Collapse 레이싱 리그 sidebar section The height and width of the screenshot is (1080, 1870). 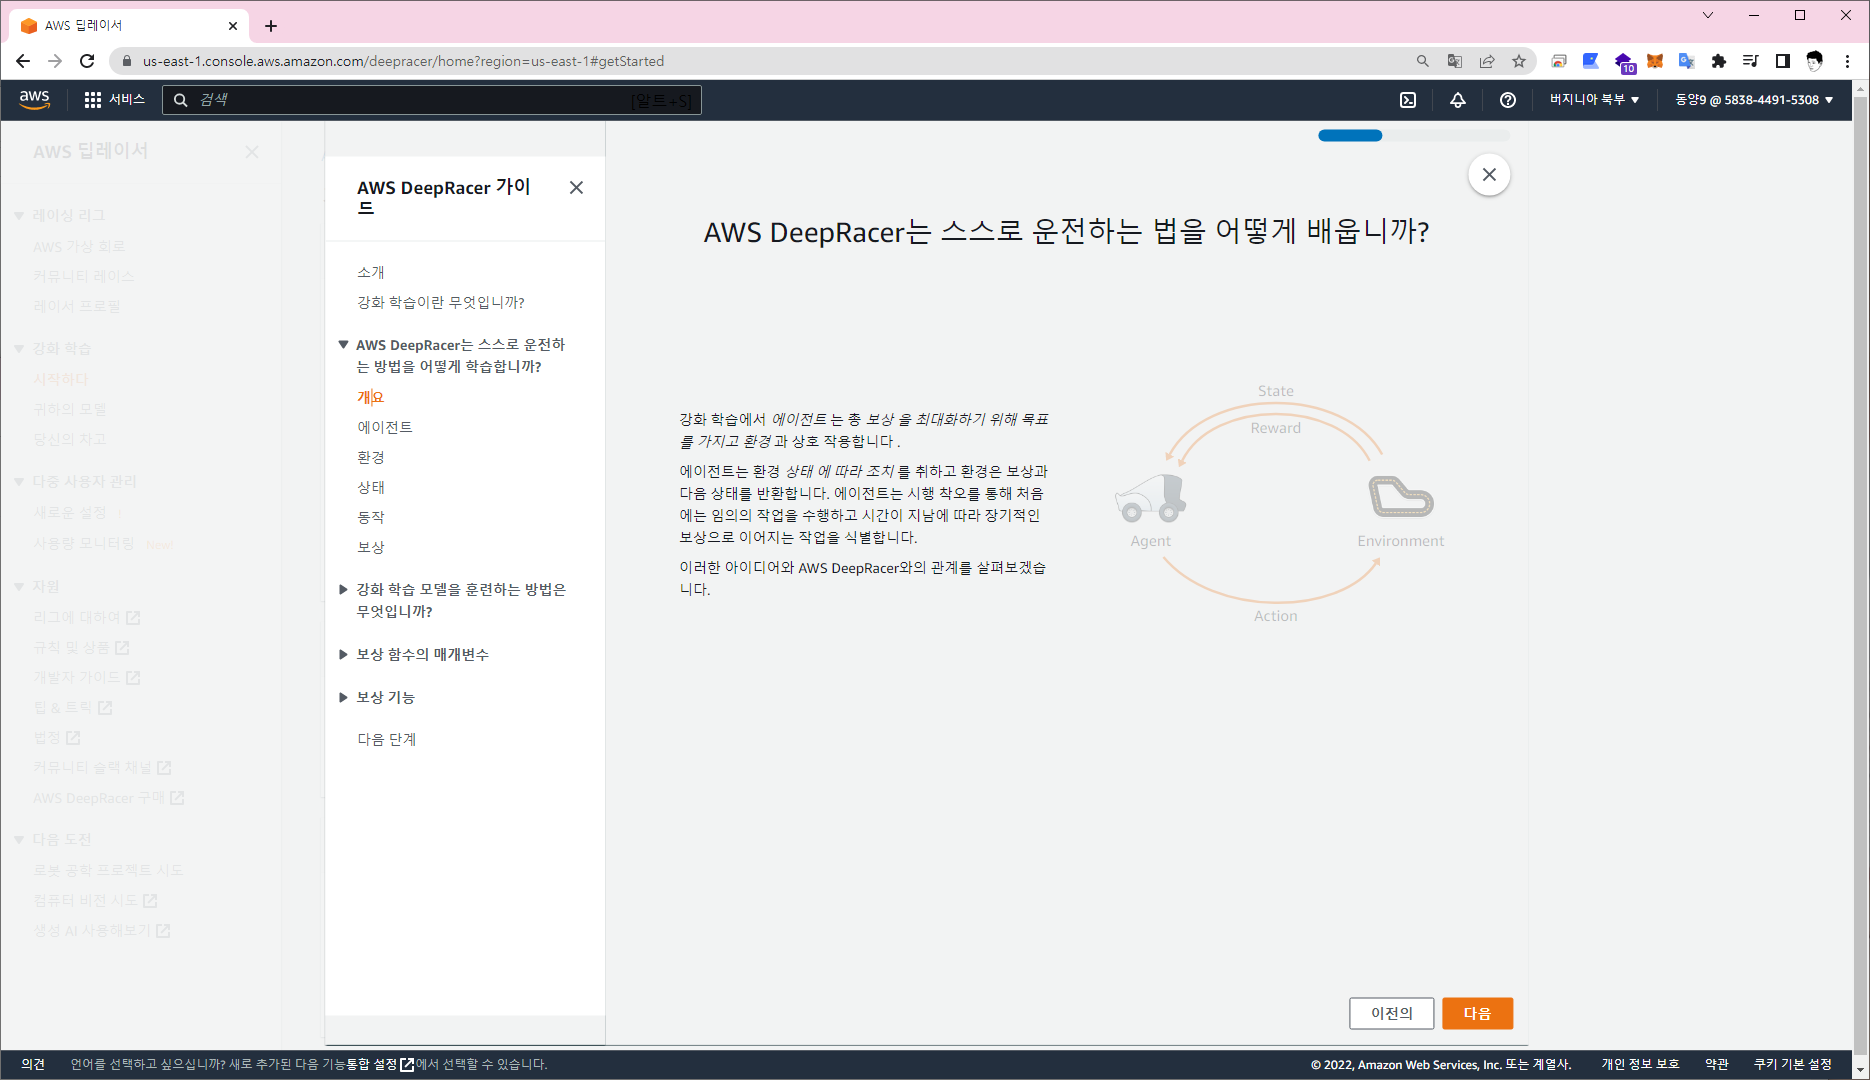click(x=19, y=216)
